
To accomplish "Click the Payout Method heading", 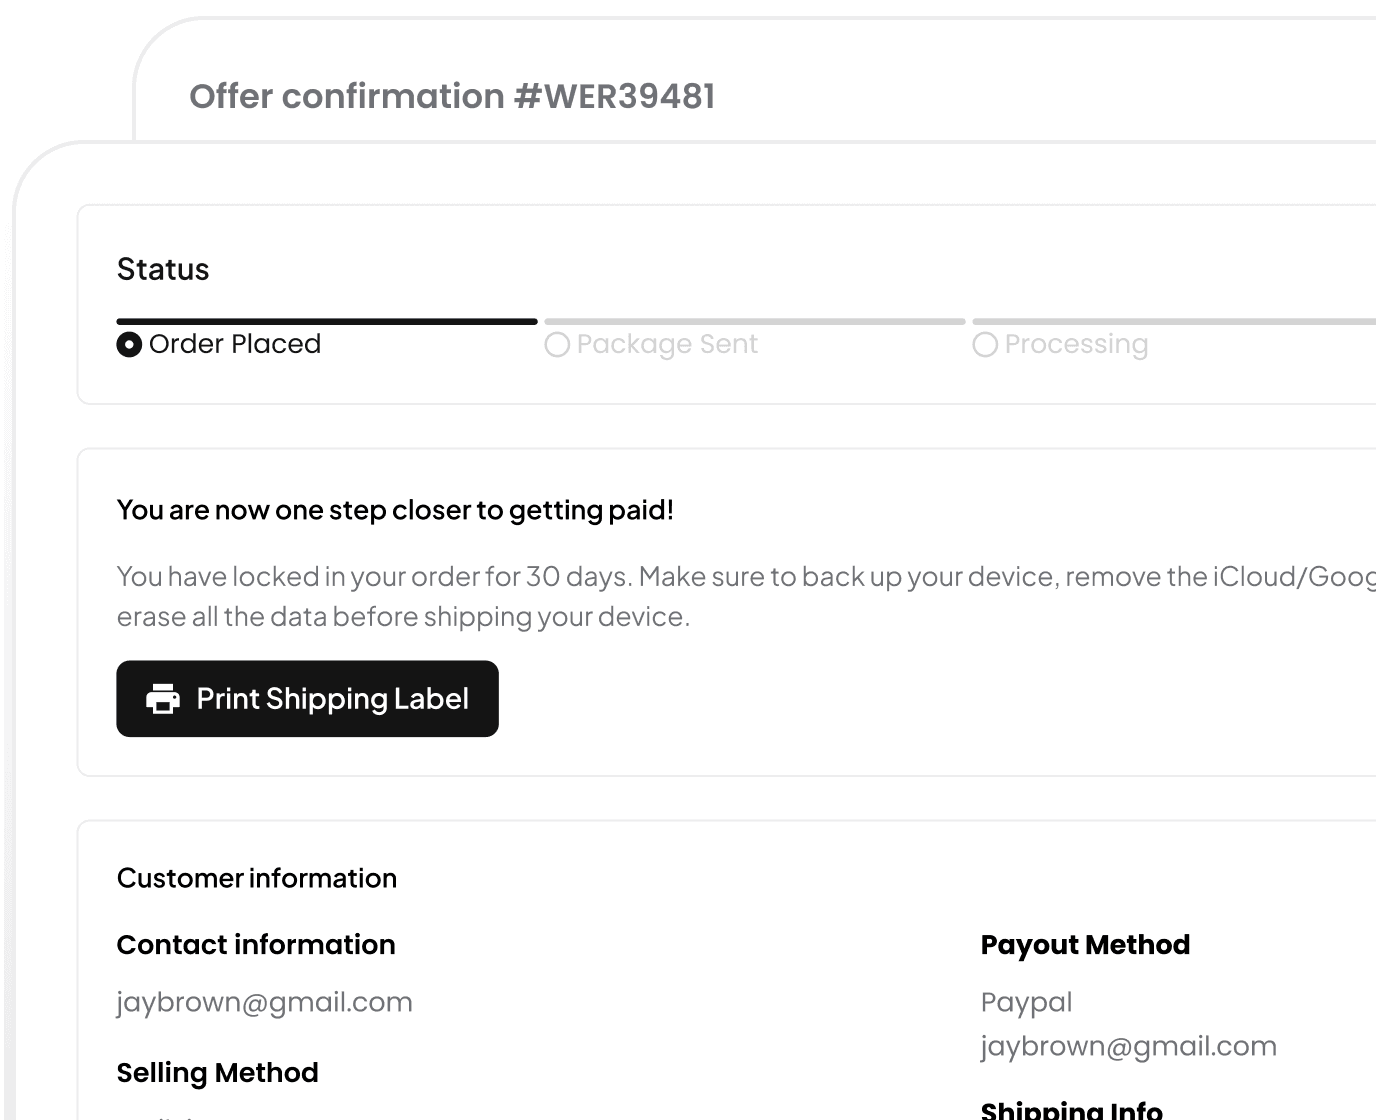I will (1085, 945).
